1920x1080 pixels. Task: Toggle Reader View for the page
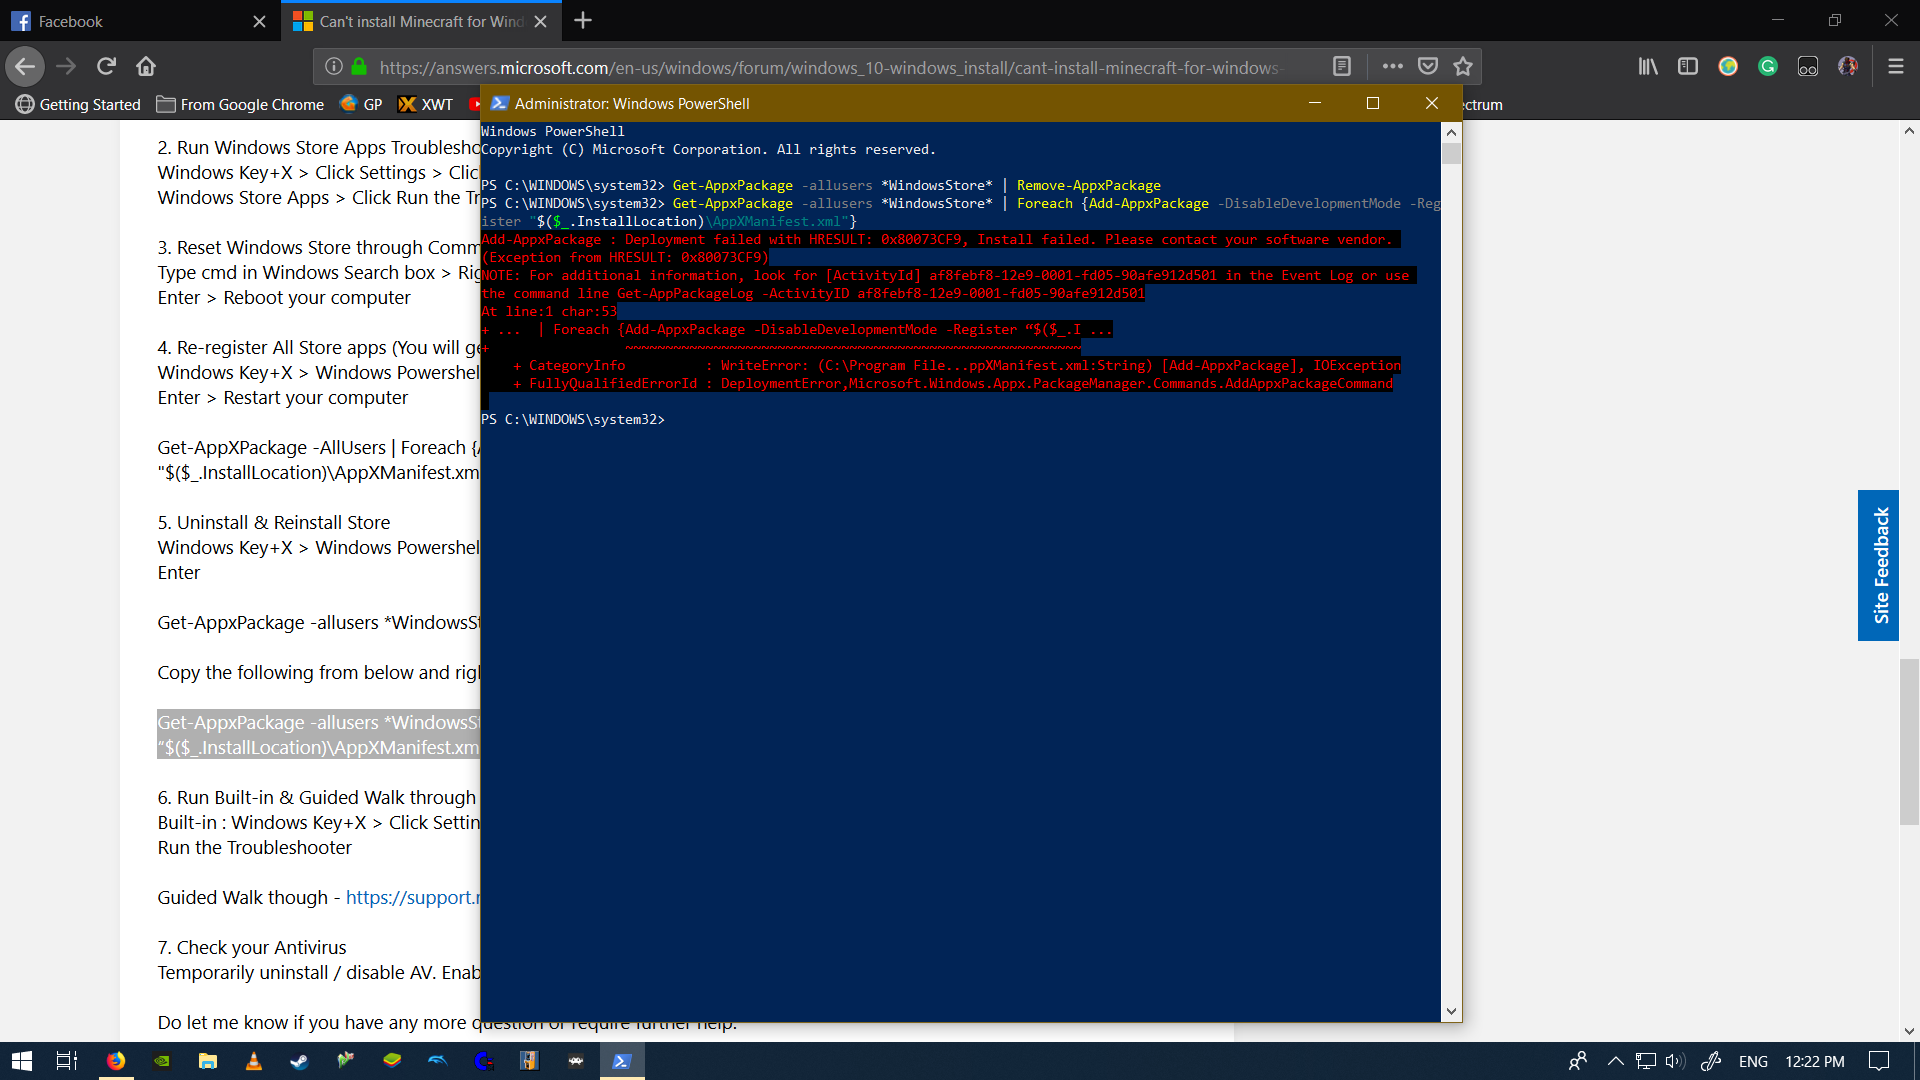click(1342, 66)
